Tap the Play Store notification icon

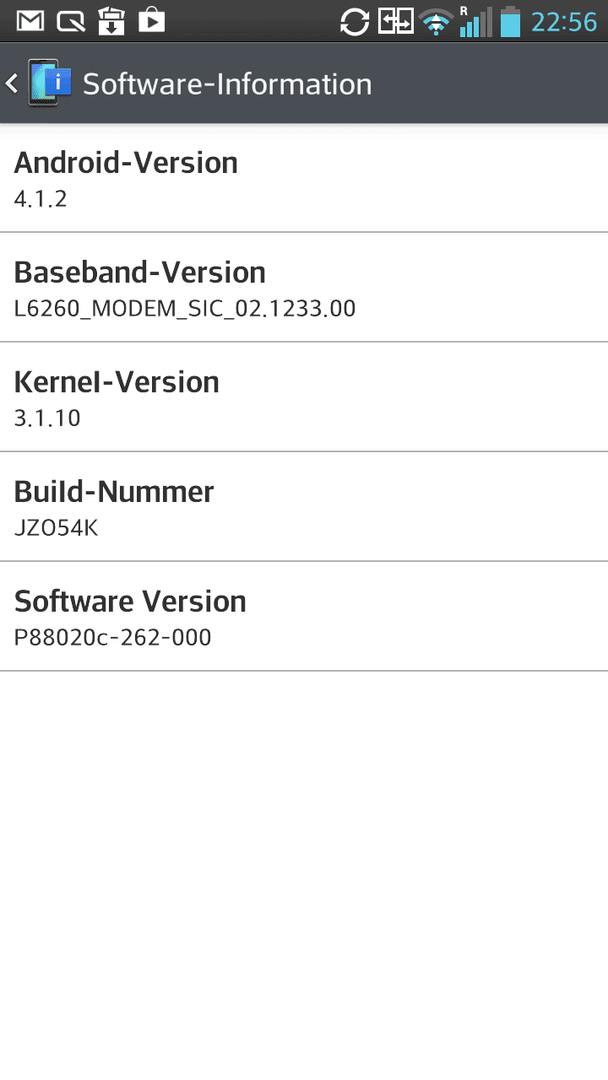click(x=151, y=21)
